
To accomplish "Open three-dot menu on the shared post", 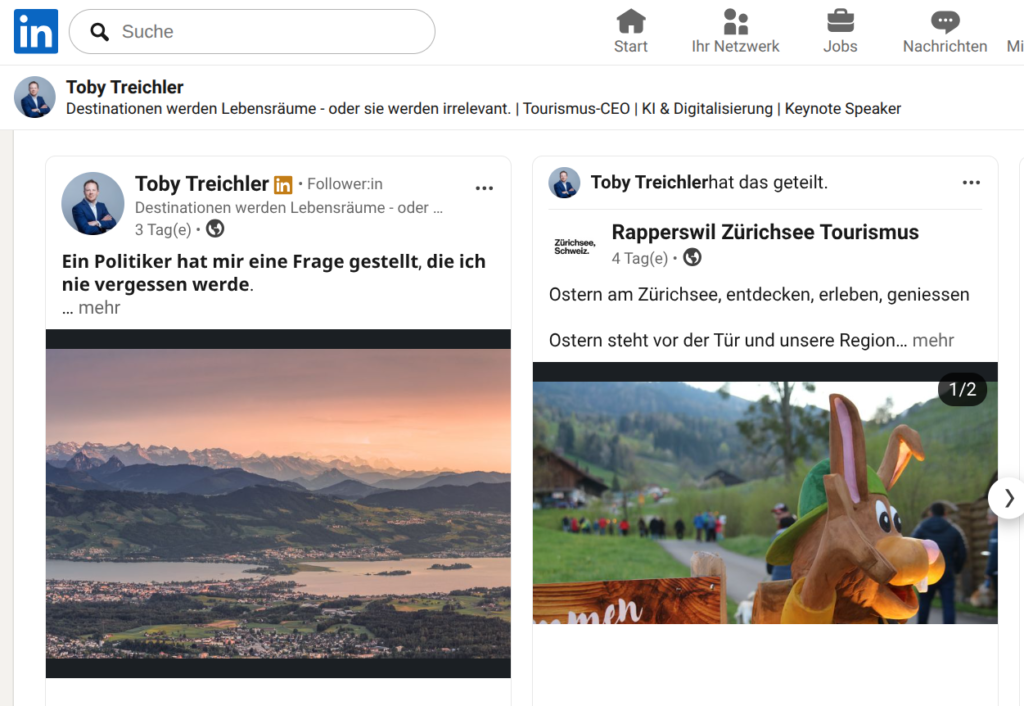I will coord(971,182).
